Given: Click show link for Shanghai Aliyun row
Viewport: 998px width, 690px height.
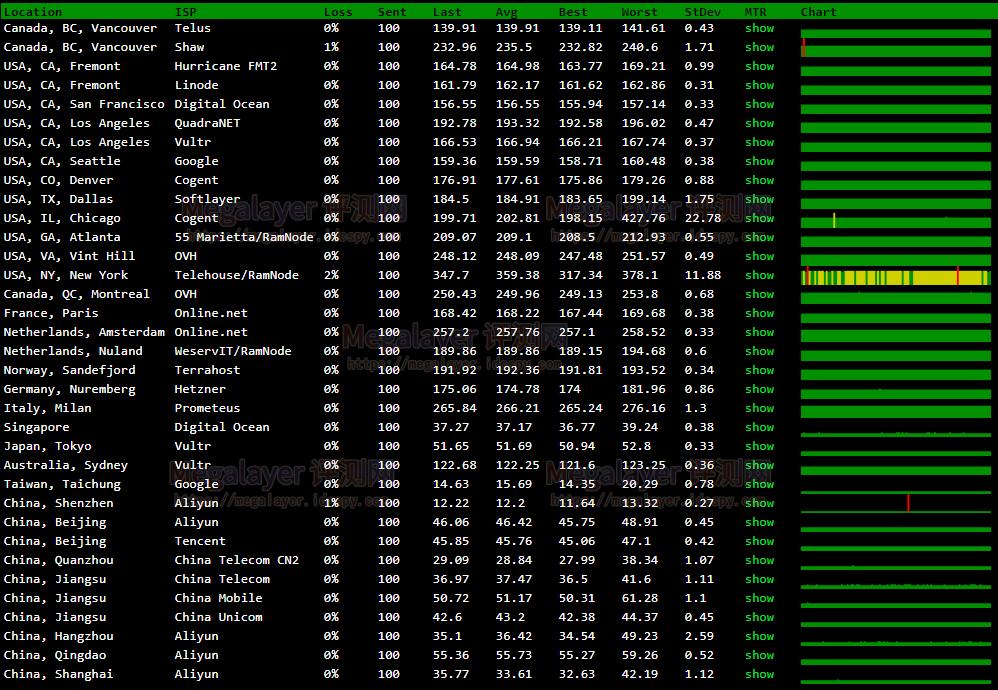Looking at the screenshot, I should pyautogui.click(x=759, y=674).
